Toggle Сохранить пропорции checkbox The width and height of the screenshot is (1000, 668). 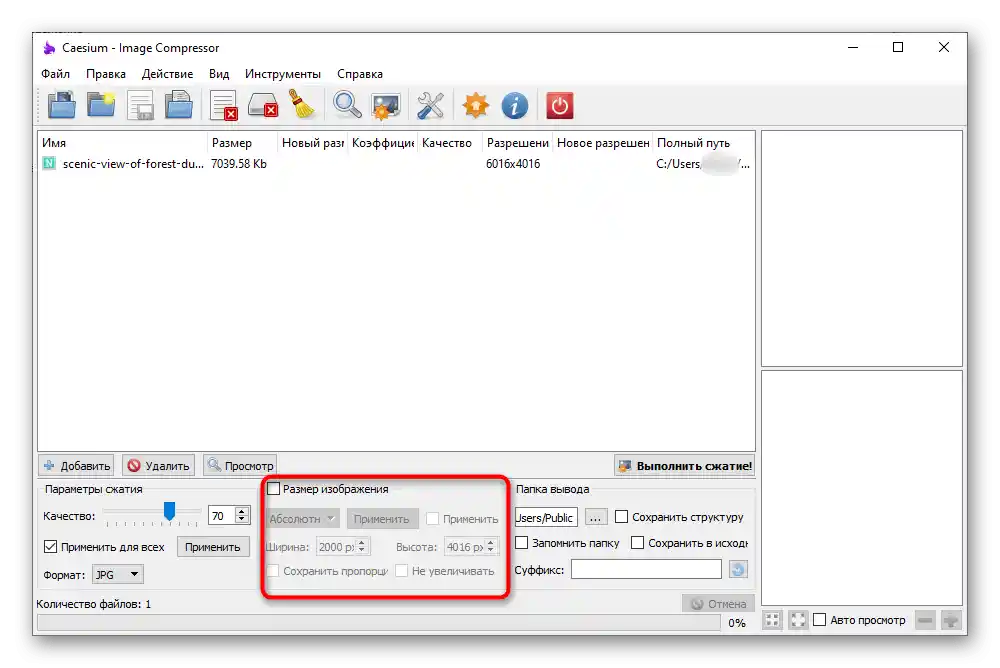[273, 570]
